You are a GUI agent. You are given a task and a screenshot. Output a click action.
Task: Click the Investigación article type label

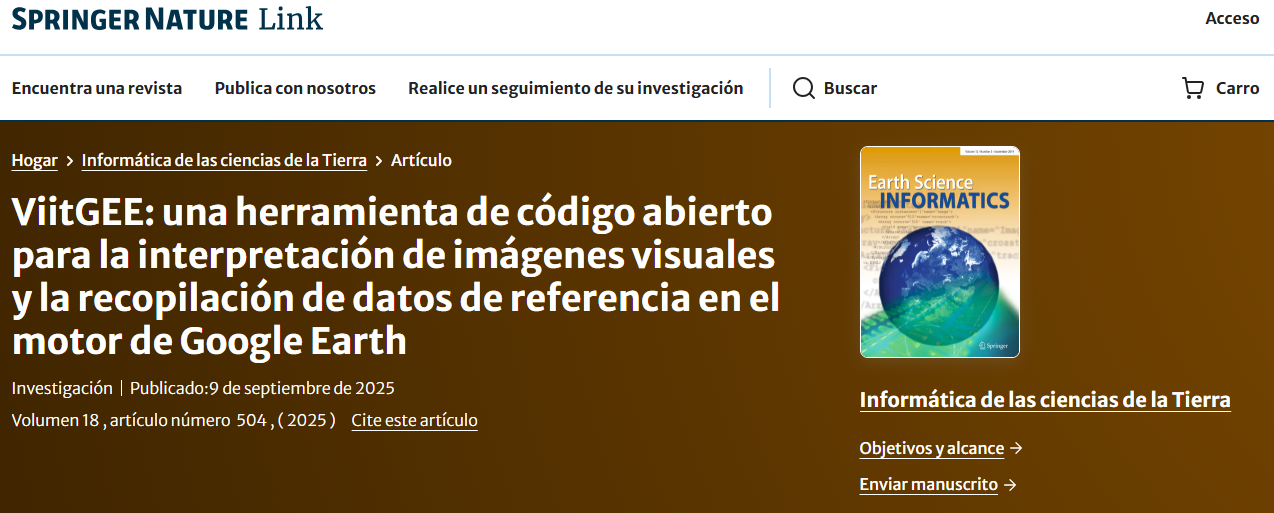62,388
